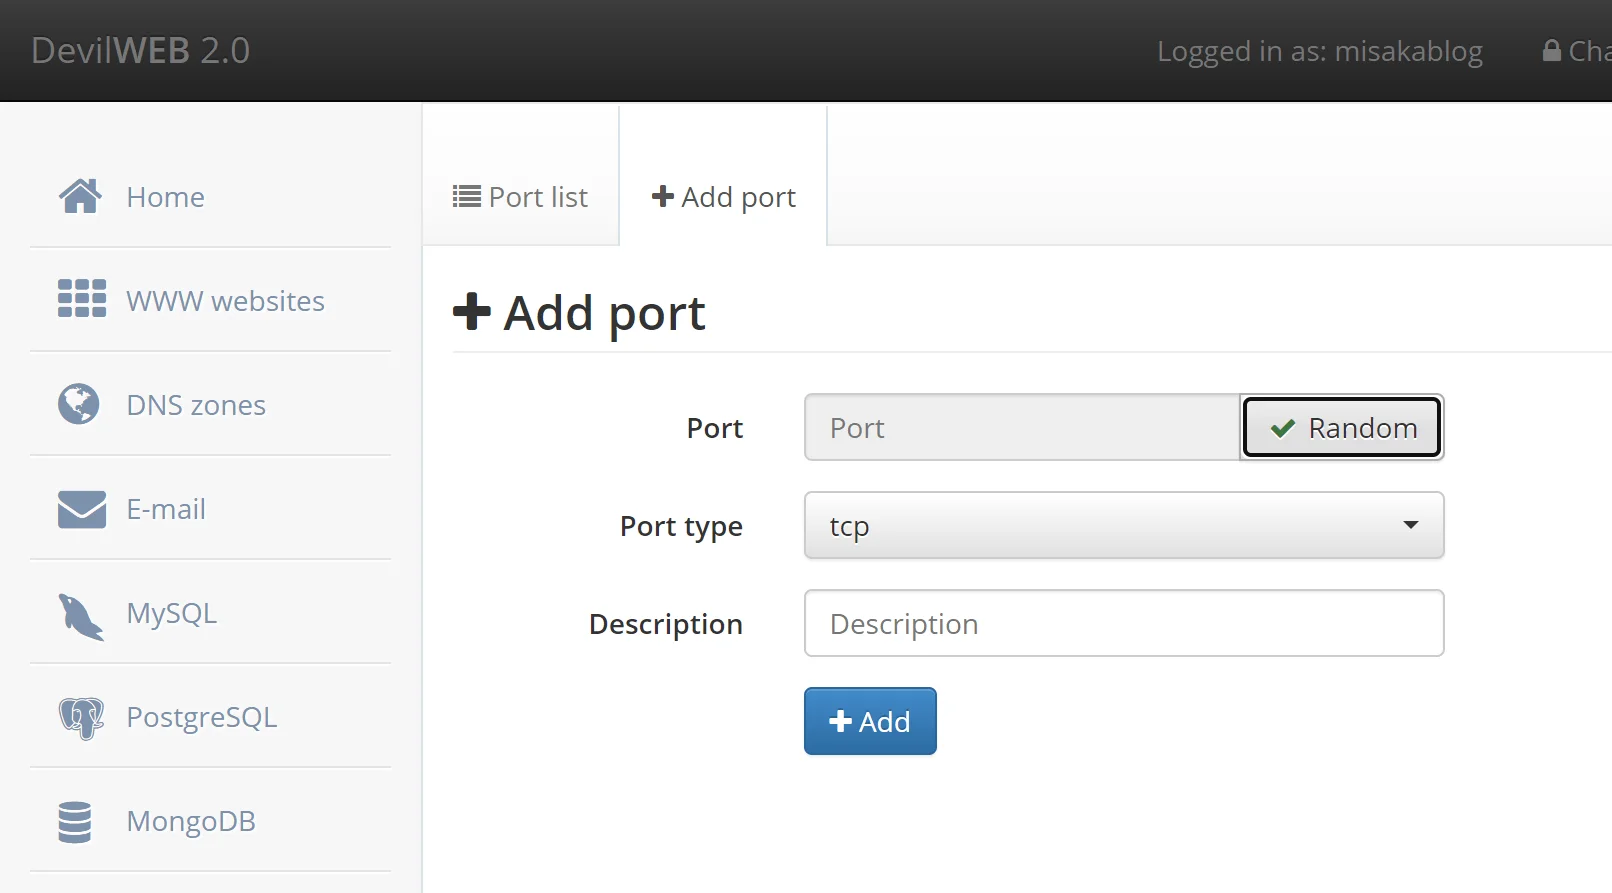Click the Home house icon
This screenshot has height=893, width=1612.
pyautogui.click(x=80, y=196)
